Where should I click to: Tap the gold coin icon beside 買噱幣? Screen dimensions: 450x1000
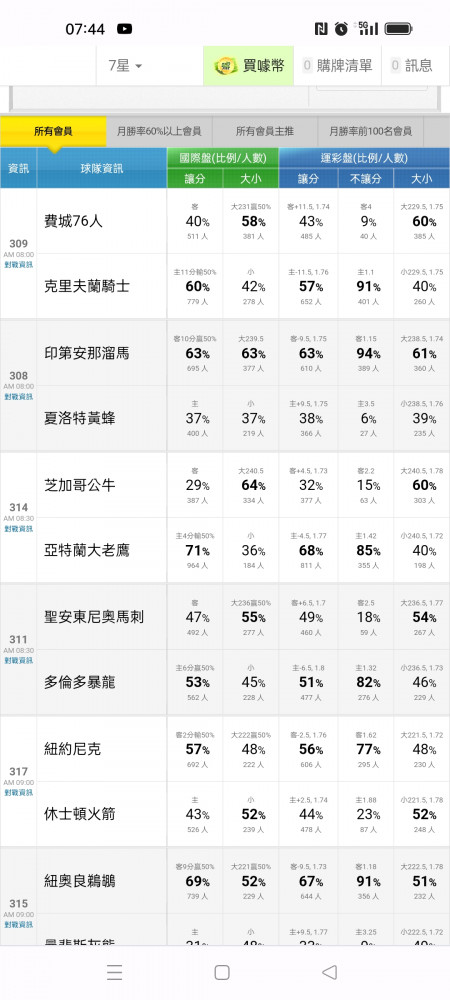tap(225, 66)
